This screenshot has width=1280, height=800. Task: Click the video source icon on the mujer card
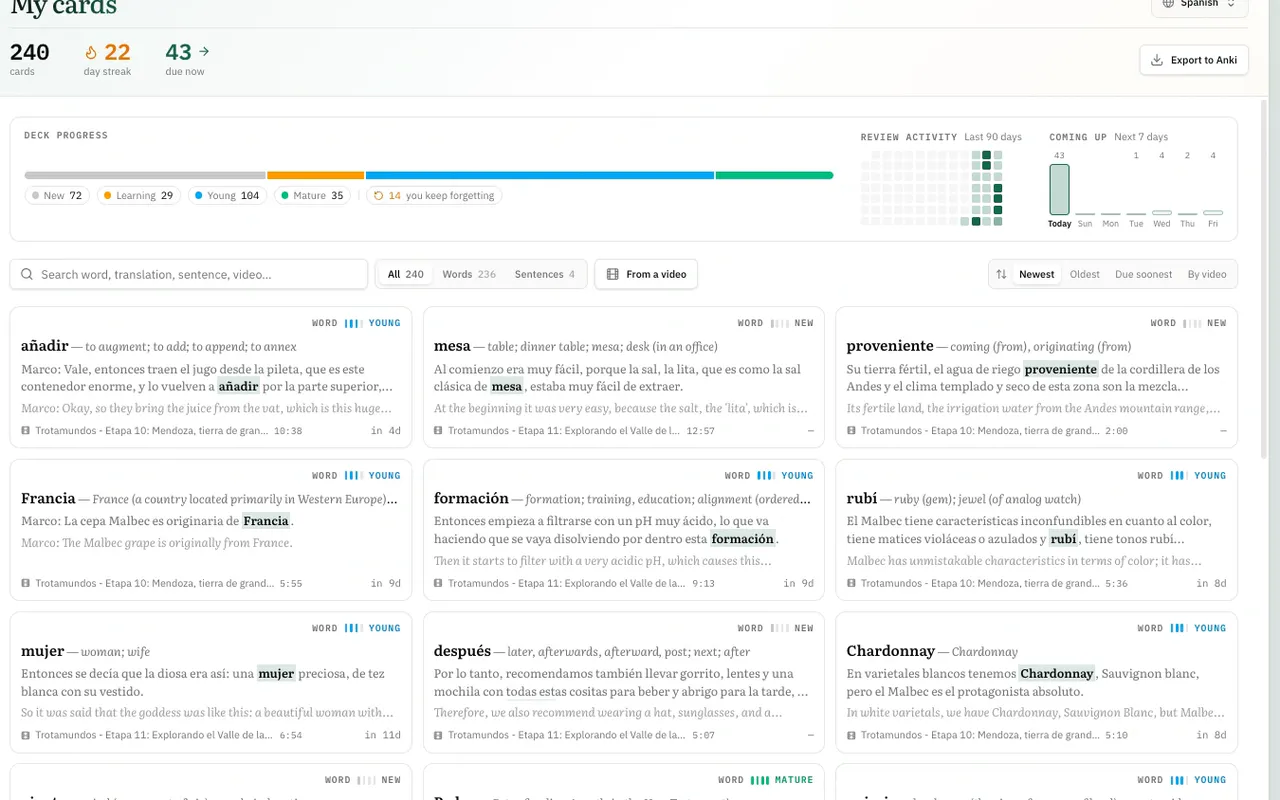pos(25,735)
